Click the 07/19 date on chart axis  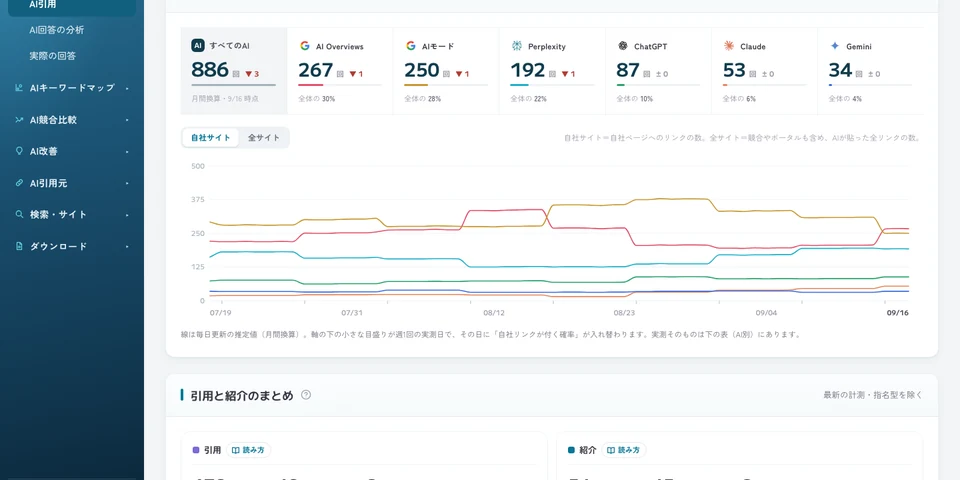tap(220, 313)
